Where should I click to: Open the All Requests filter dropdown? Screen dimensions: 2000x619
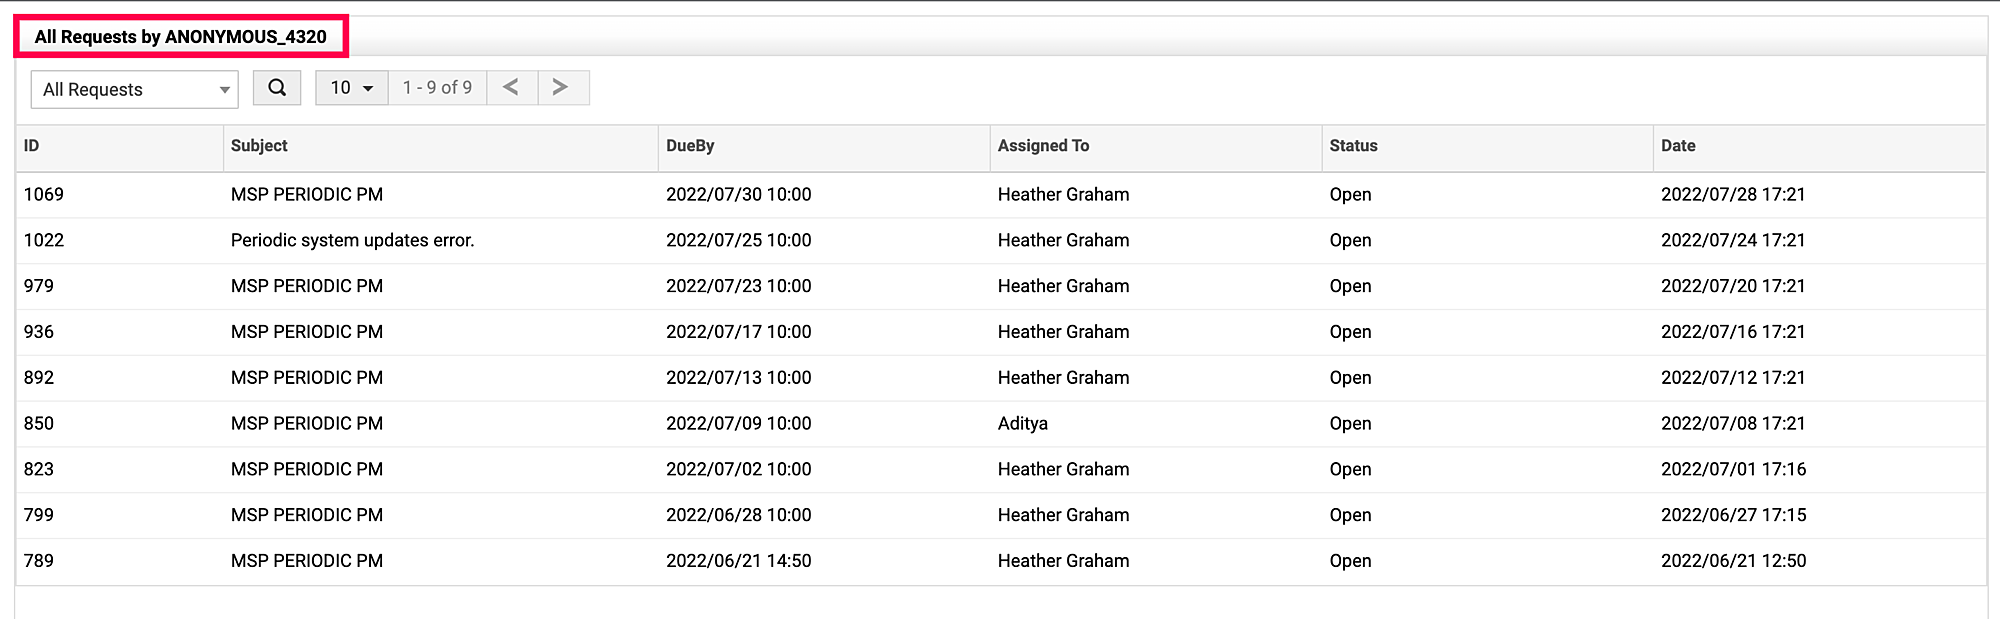pos(135,90)
